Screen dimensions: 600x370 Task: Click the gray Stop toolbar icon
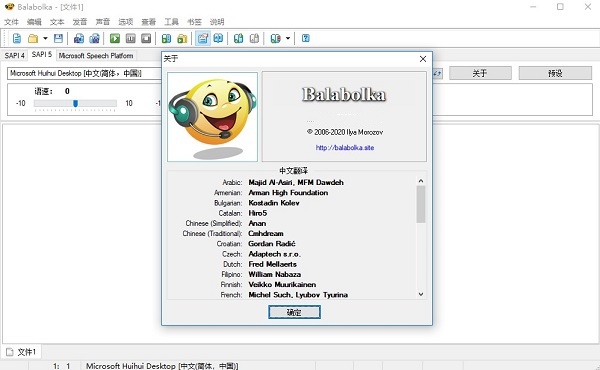click(146, 38)
